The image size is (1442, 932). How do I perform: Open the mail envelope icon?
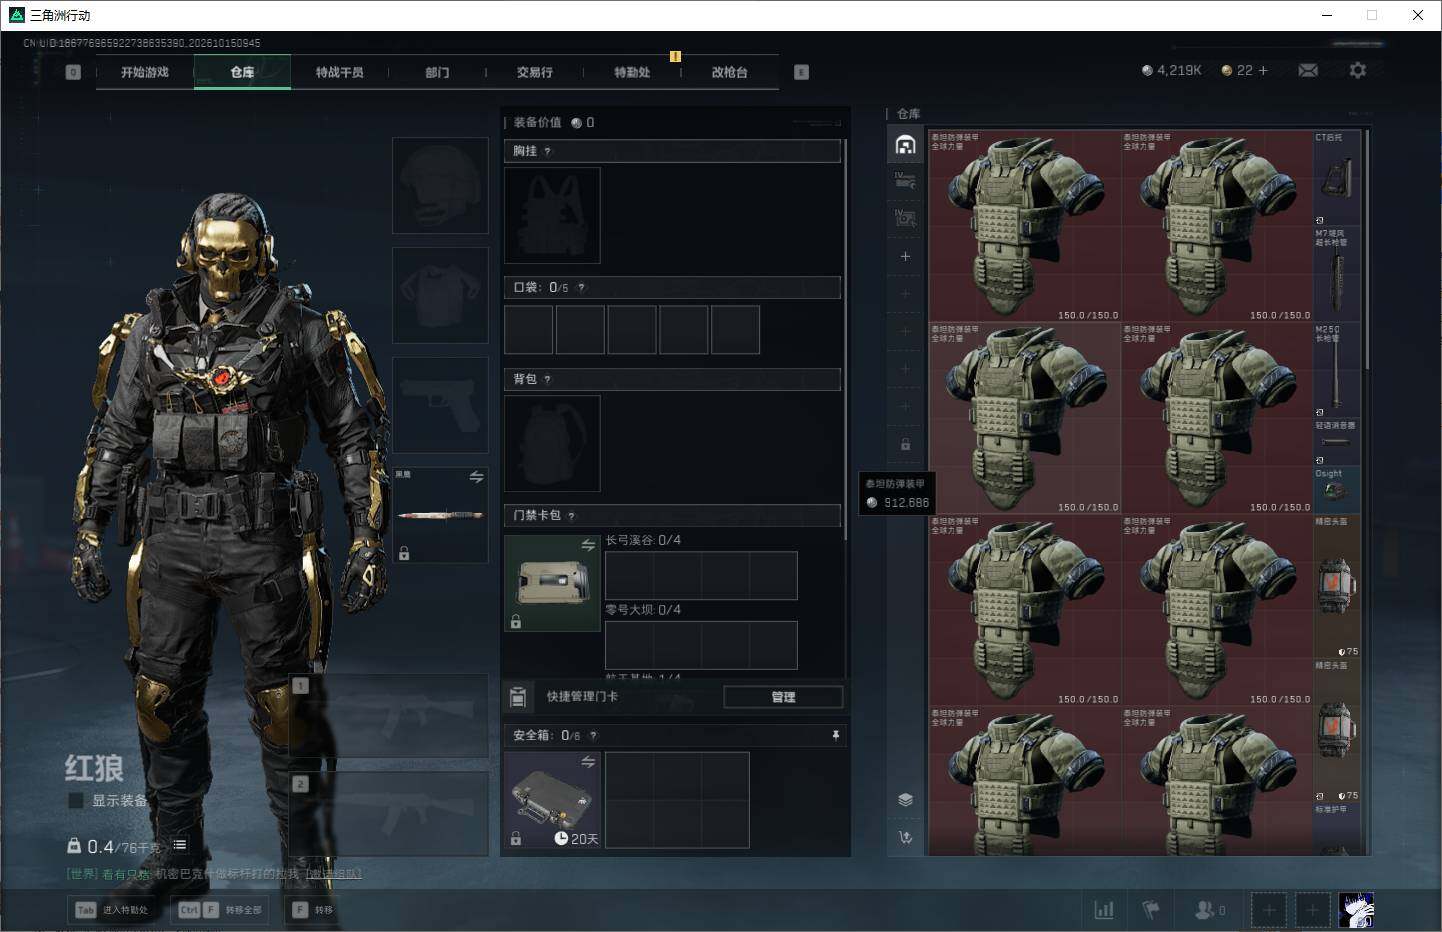[x=1307, y=70]
